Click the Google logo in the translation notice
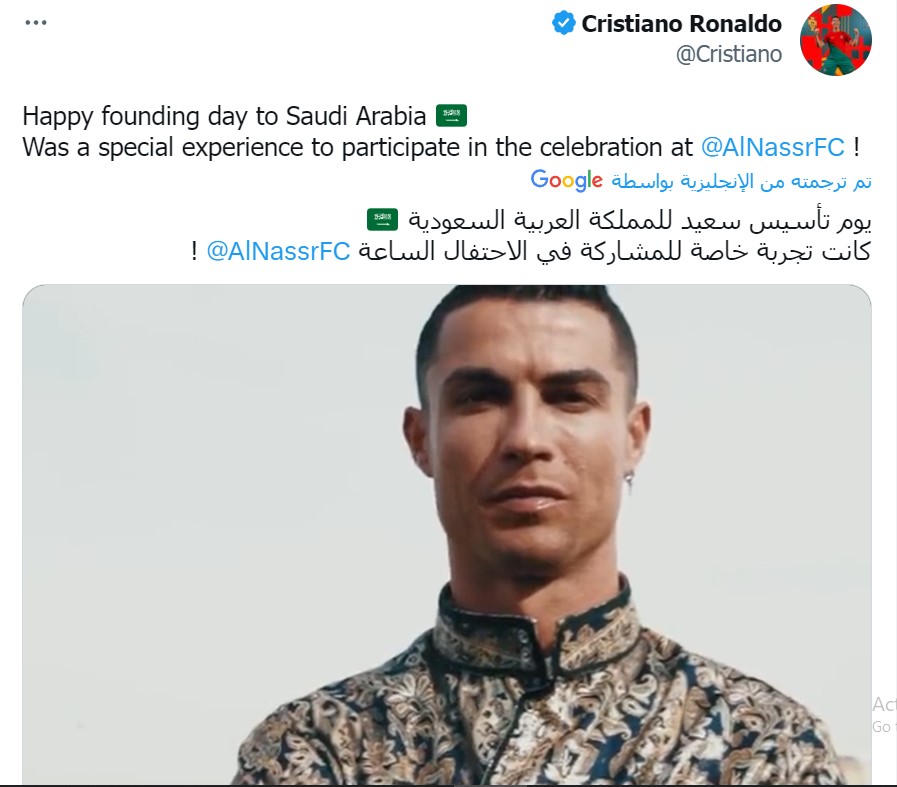Viewport: 897px width, 787px height. pyautogui.click(x=566, y=181)
